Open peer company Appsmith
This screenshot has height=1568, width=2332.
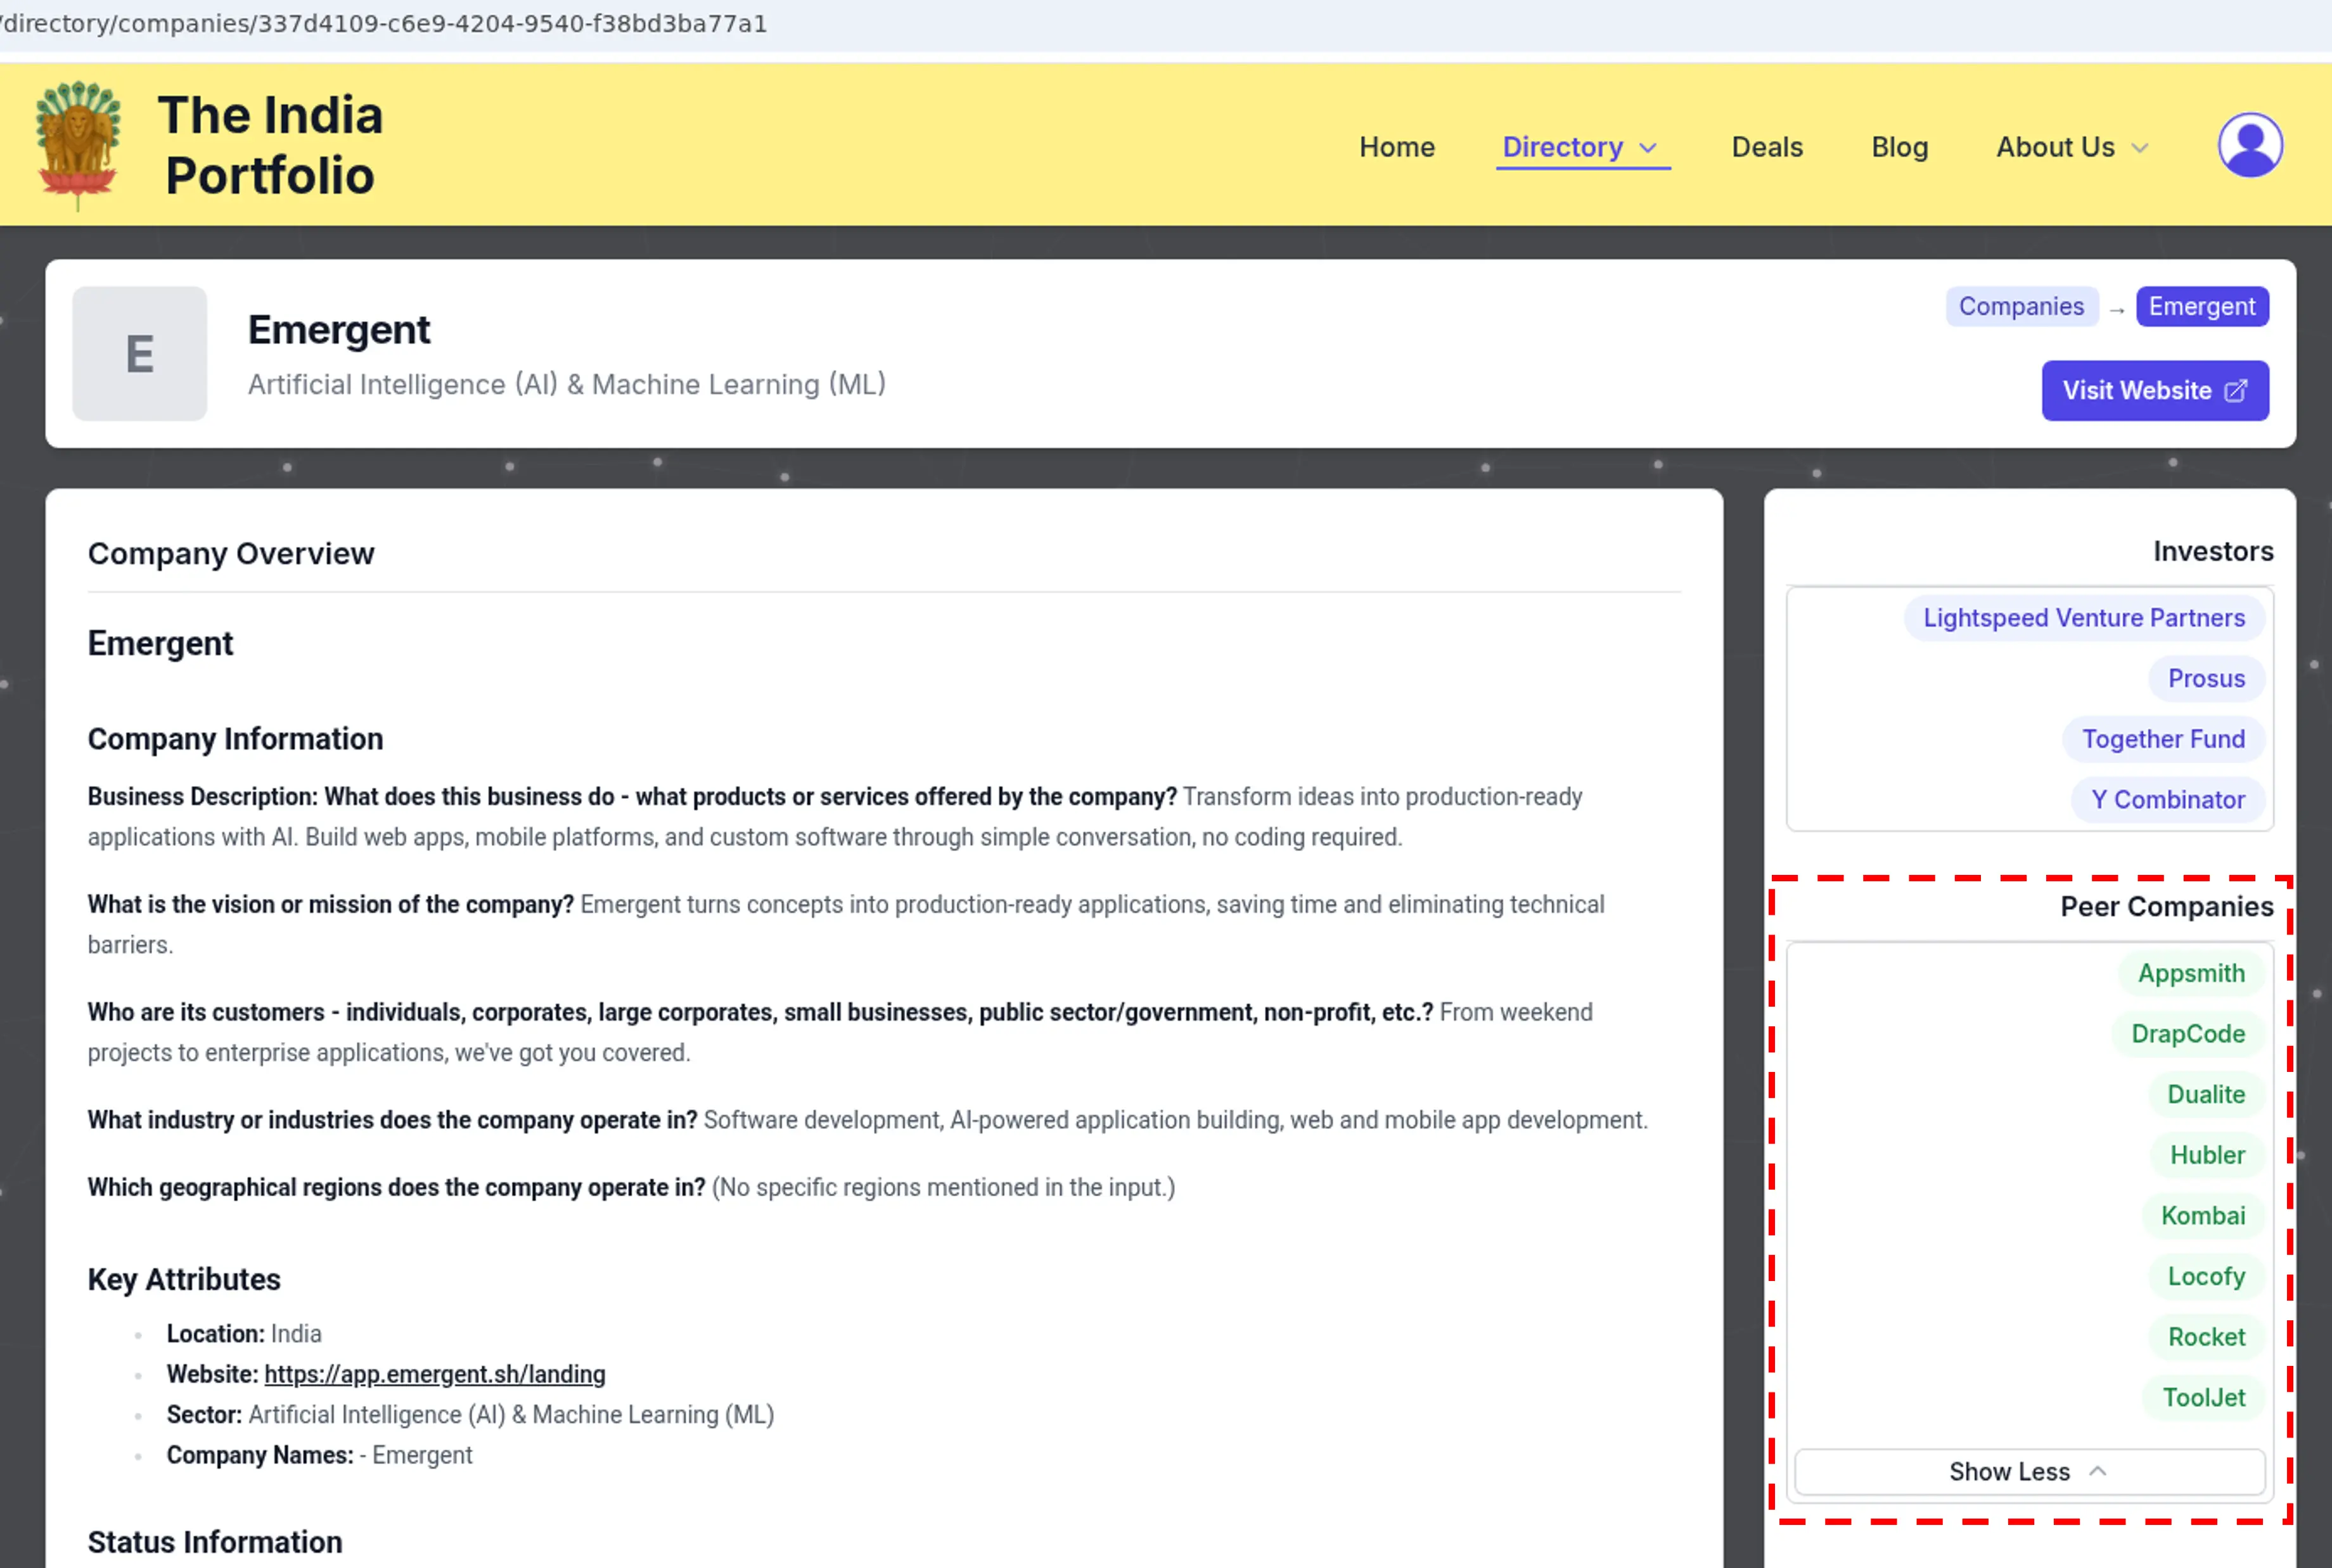click(x=2190, y=973)
